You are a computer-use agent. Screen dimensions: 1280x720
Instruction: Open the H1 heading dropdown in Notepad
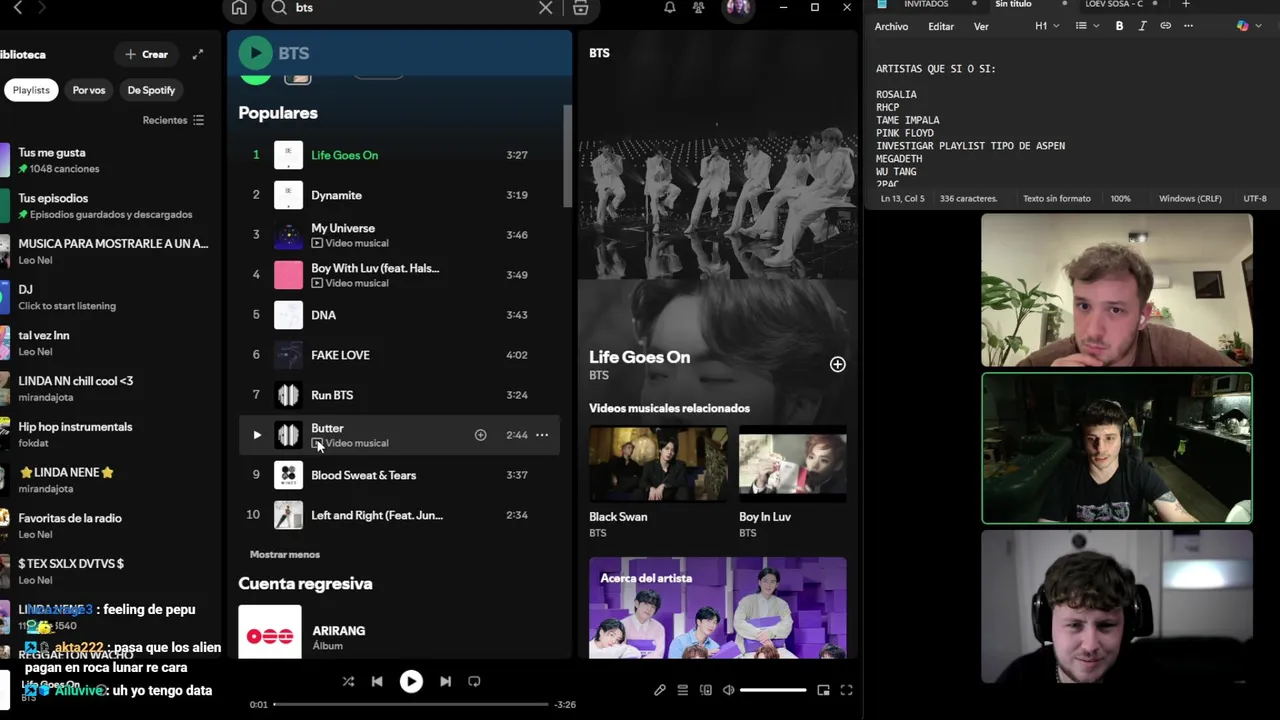1047,26
